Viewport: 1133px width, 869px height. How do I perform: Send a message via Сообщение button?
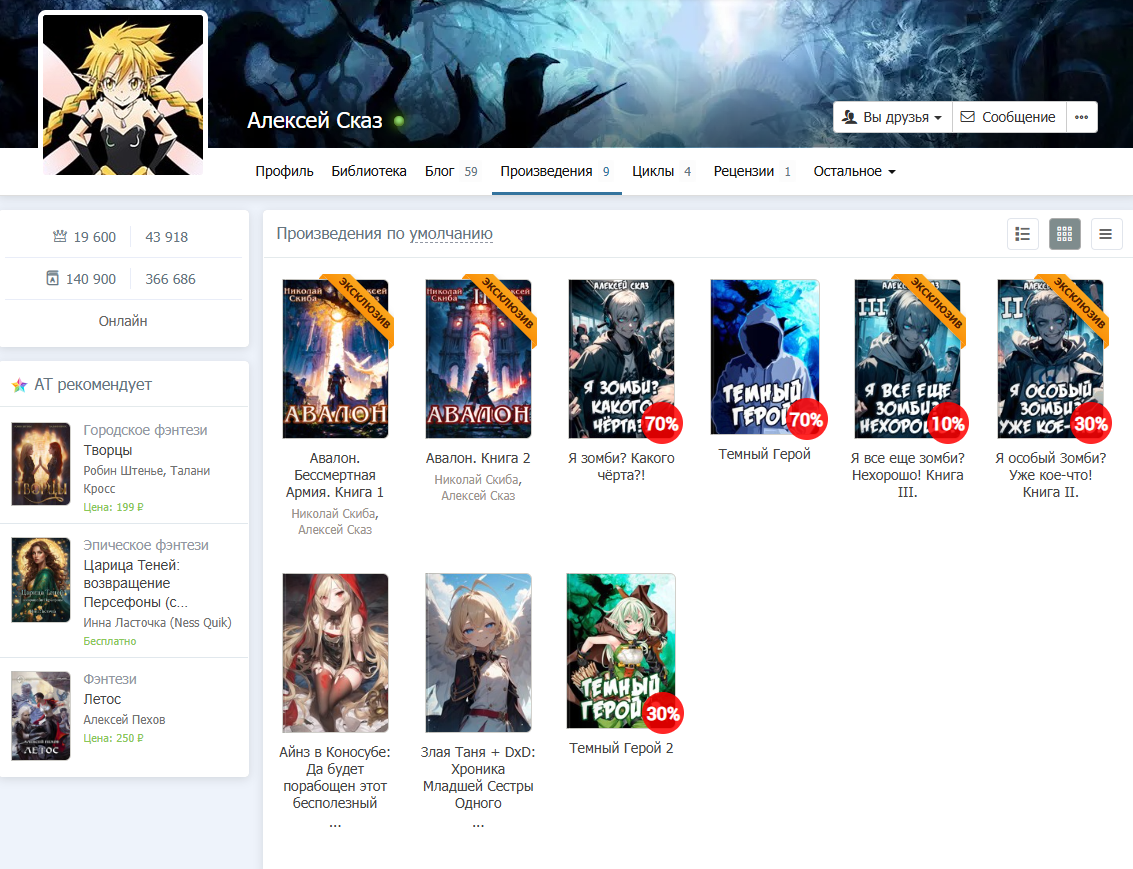pyautogui.click(x=1009, y=117)
